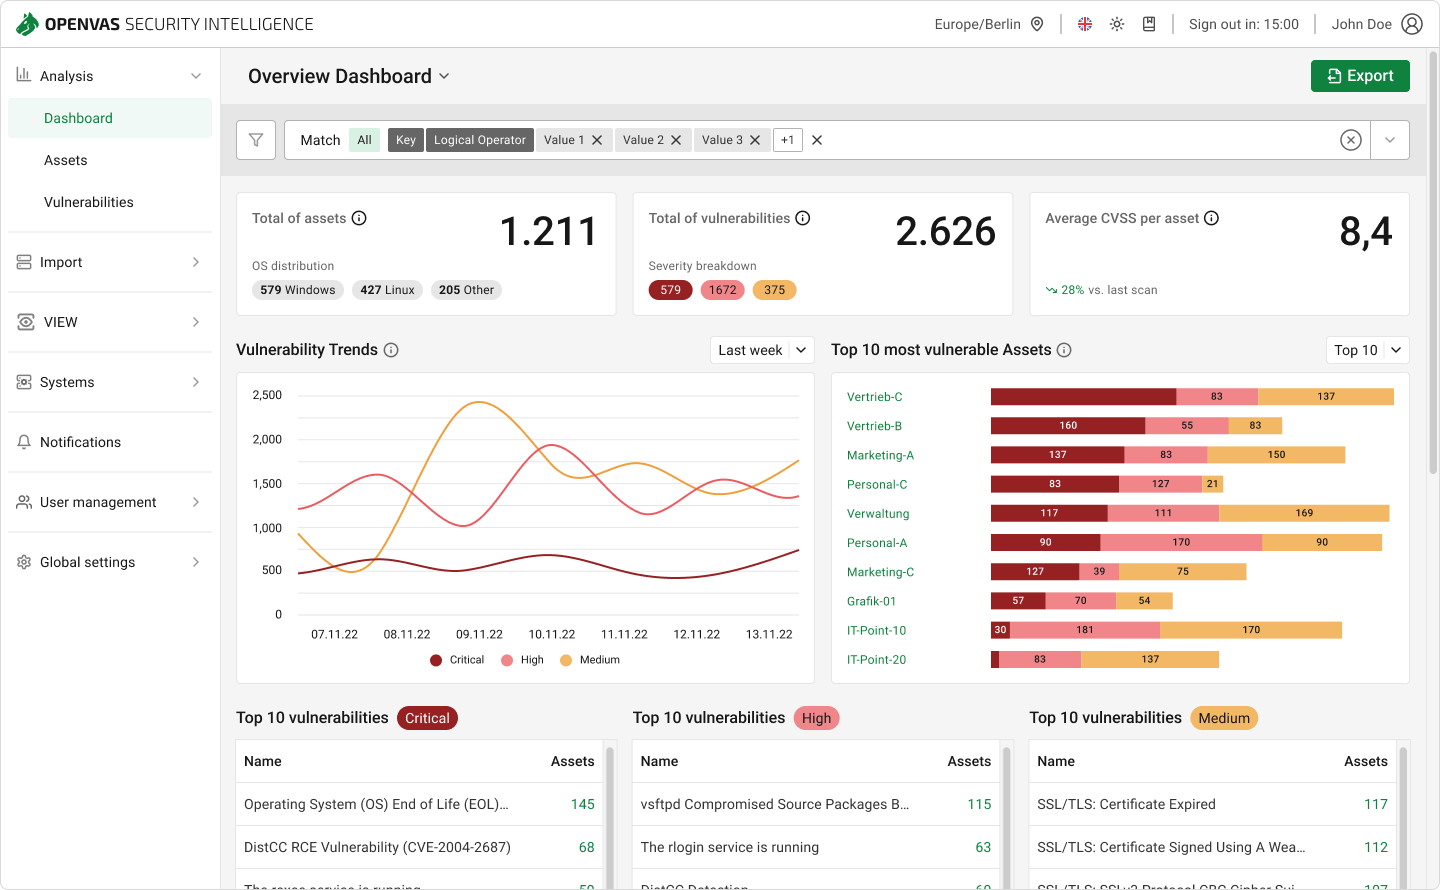Click the 1672 high severity badge

pyautogui.click(x=723, y=290)
